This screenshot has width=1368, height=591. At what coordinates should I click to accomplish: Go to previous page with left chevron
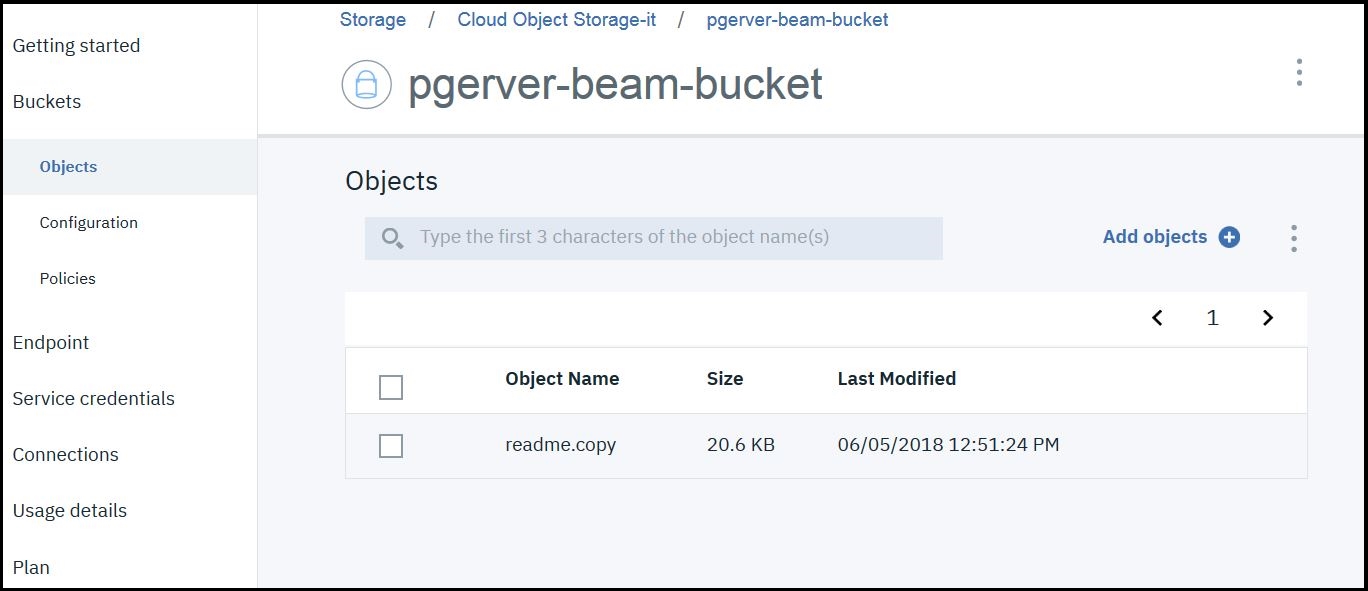pyautogui.click(x=1157, y=318)
